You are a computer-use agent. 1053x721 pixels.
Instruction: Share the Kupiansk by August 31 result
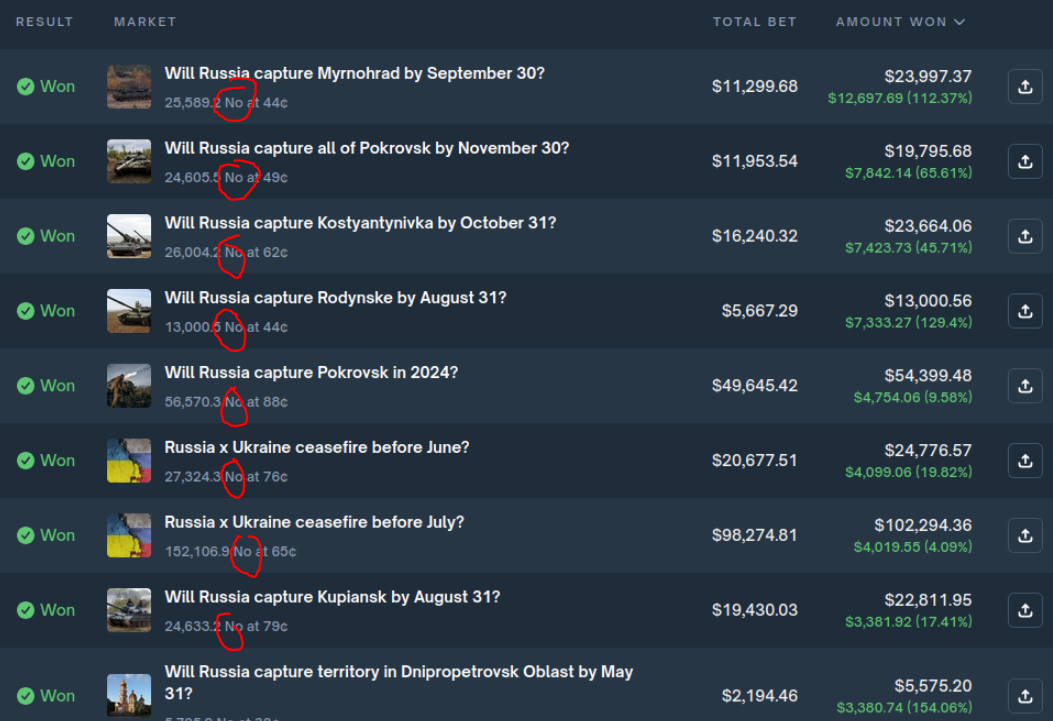tap(1025, 610)
